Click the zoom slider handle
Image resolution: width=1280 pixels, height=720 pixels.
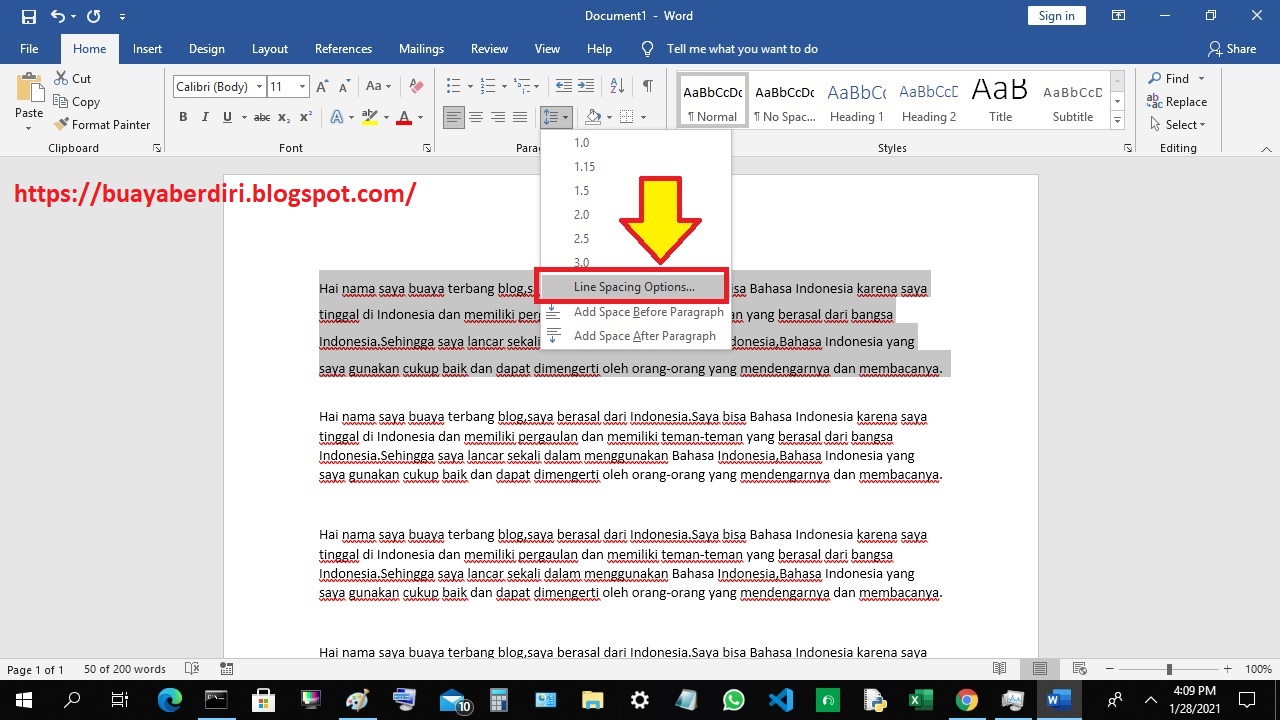[1169, 669]
